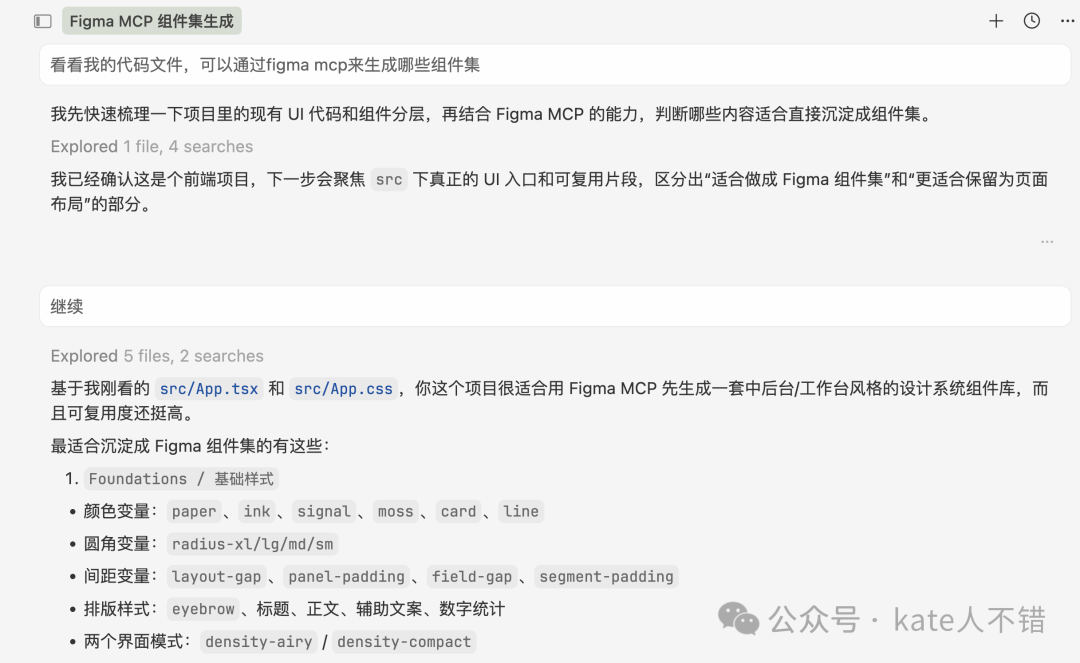Click the signal color variable tag
This screenshot has height=663, width=1080.
click(x=324, y=512)
